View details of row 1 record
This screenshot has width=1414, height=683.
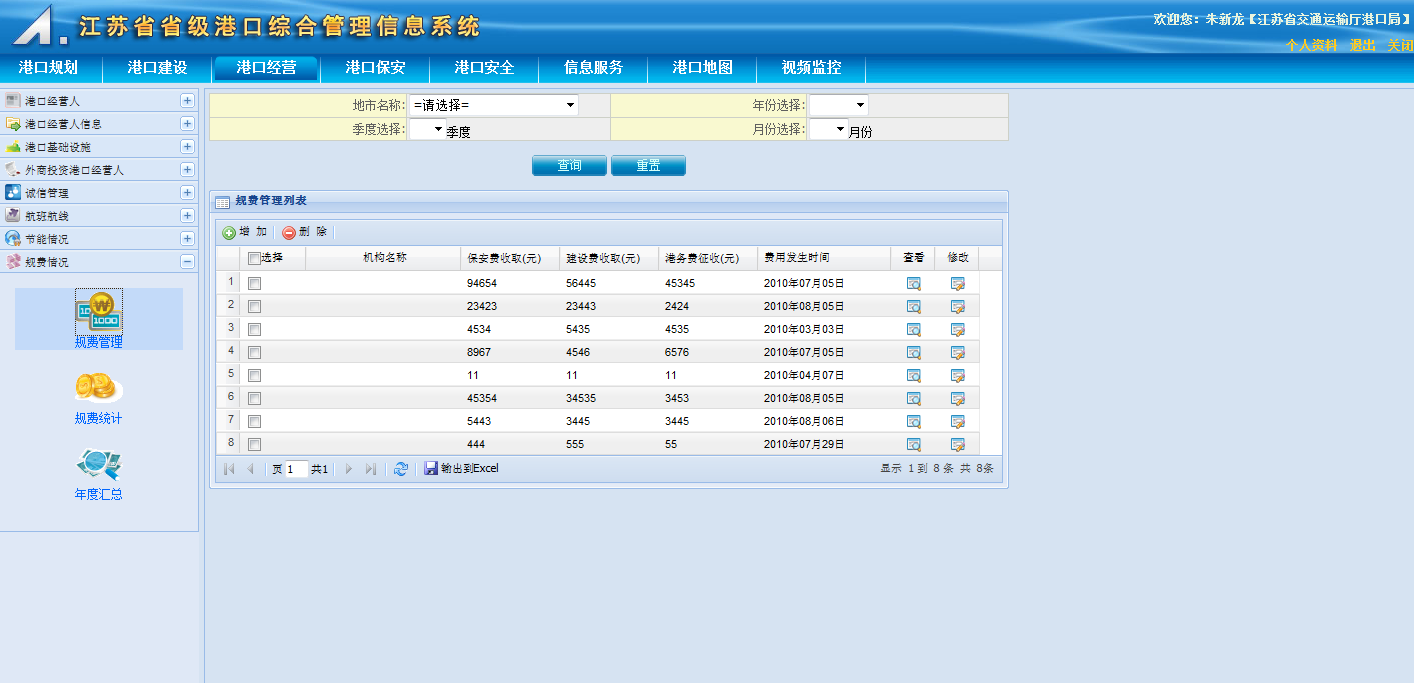[x=913, y=284]
